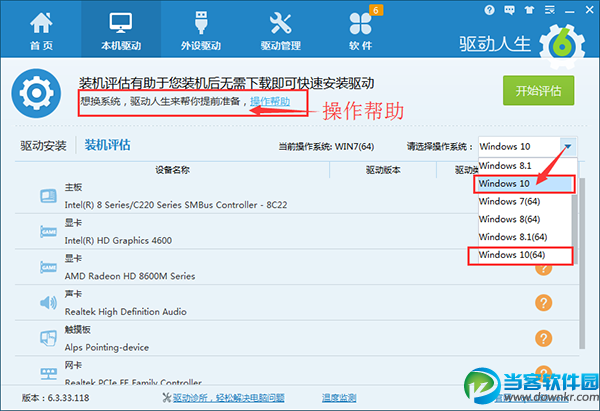Click the large gear icon beside 装机评估 heading
The image size is (600, 411).
pyautogui.click(x=36, y=93)
